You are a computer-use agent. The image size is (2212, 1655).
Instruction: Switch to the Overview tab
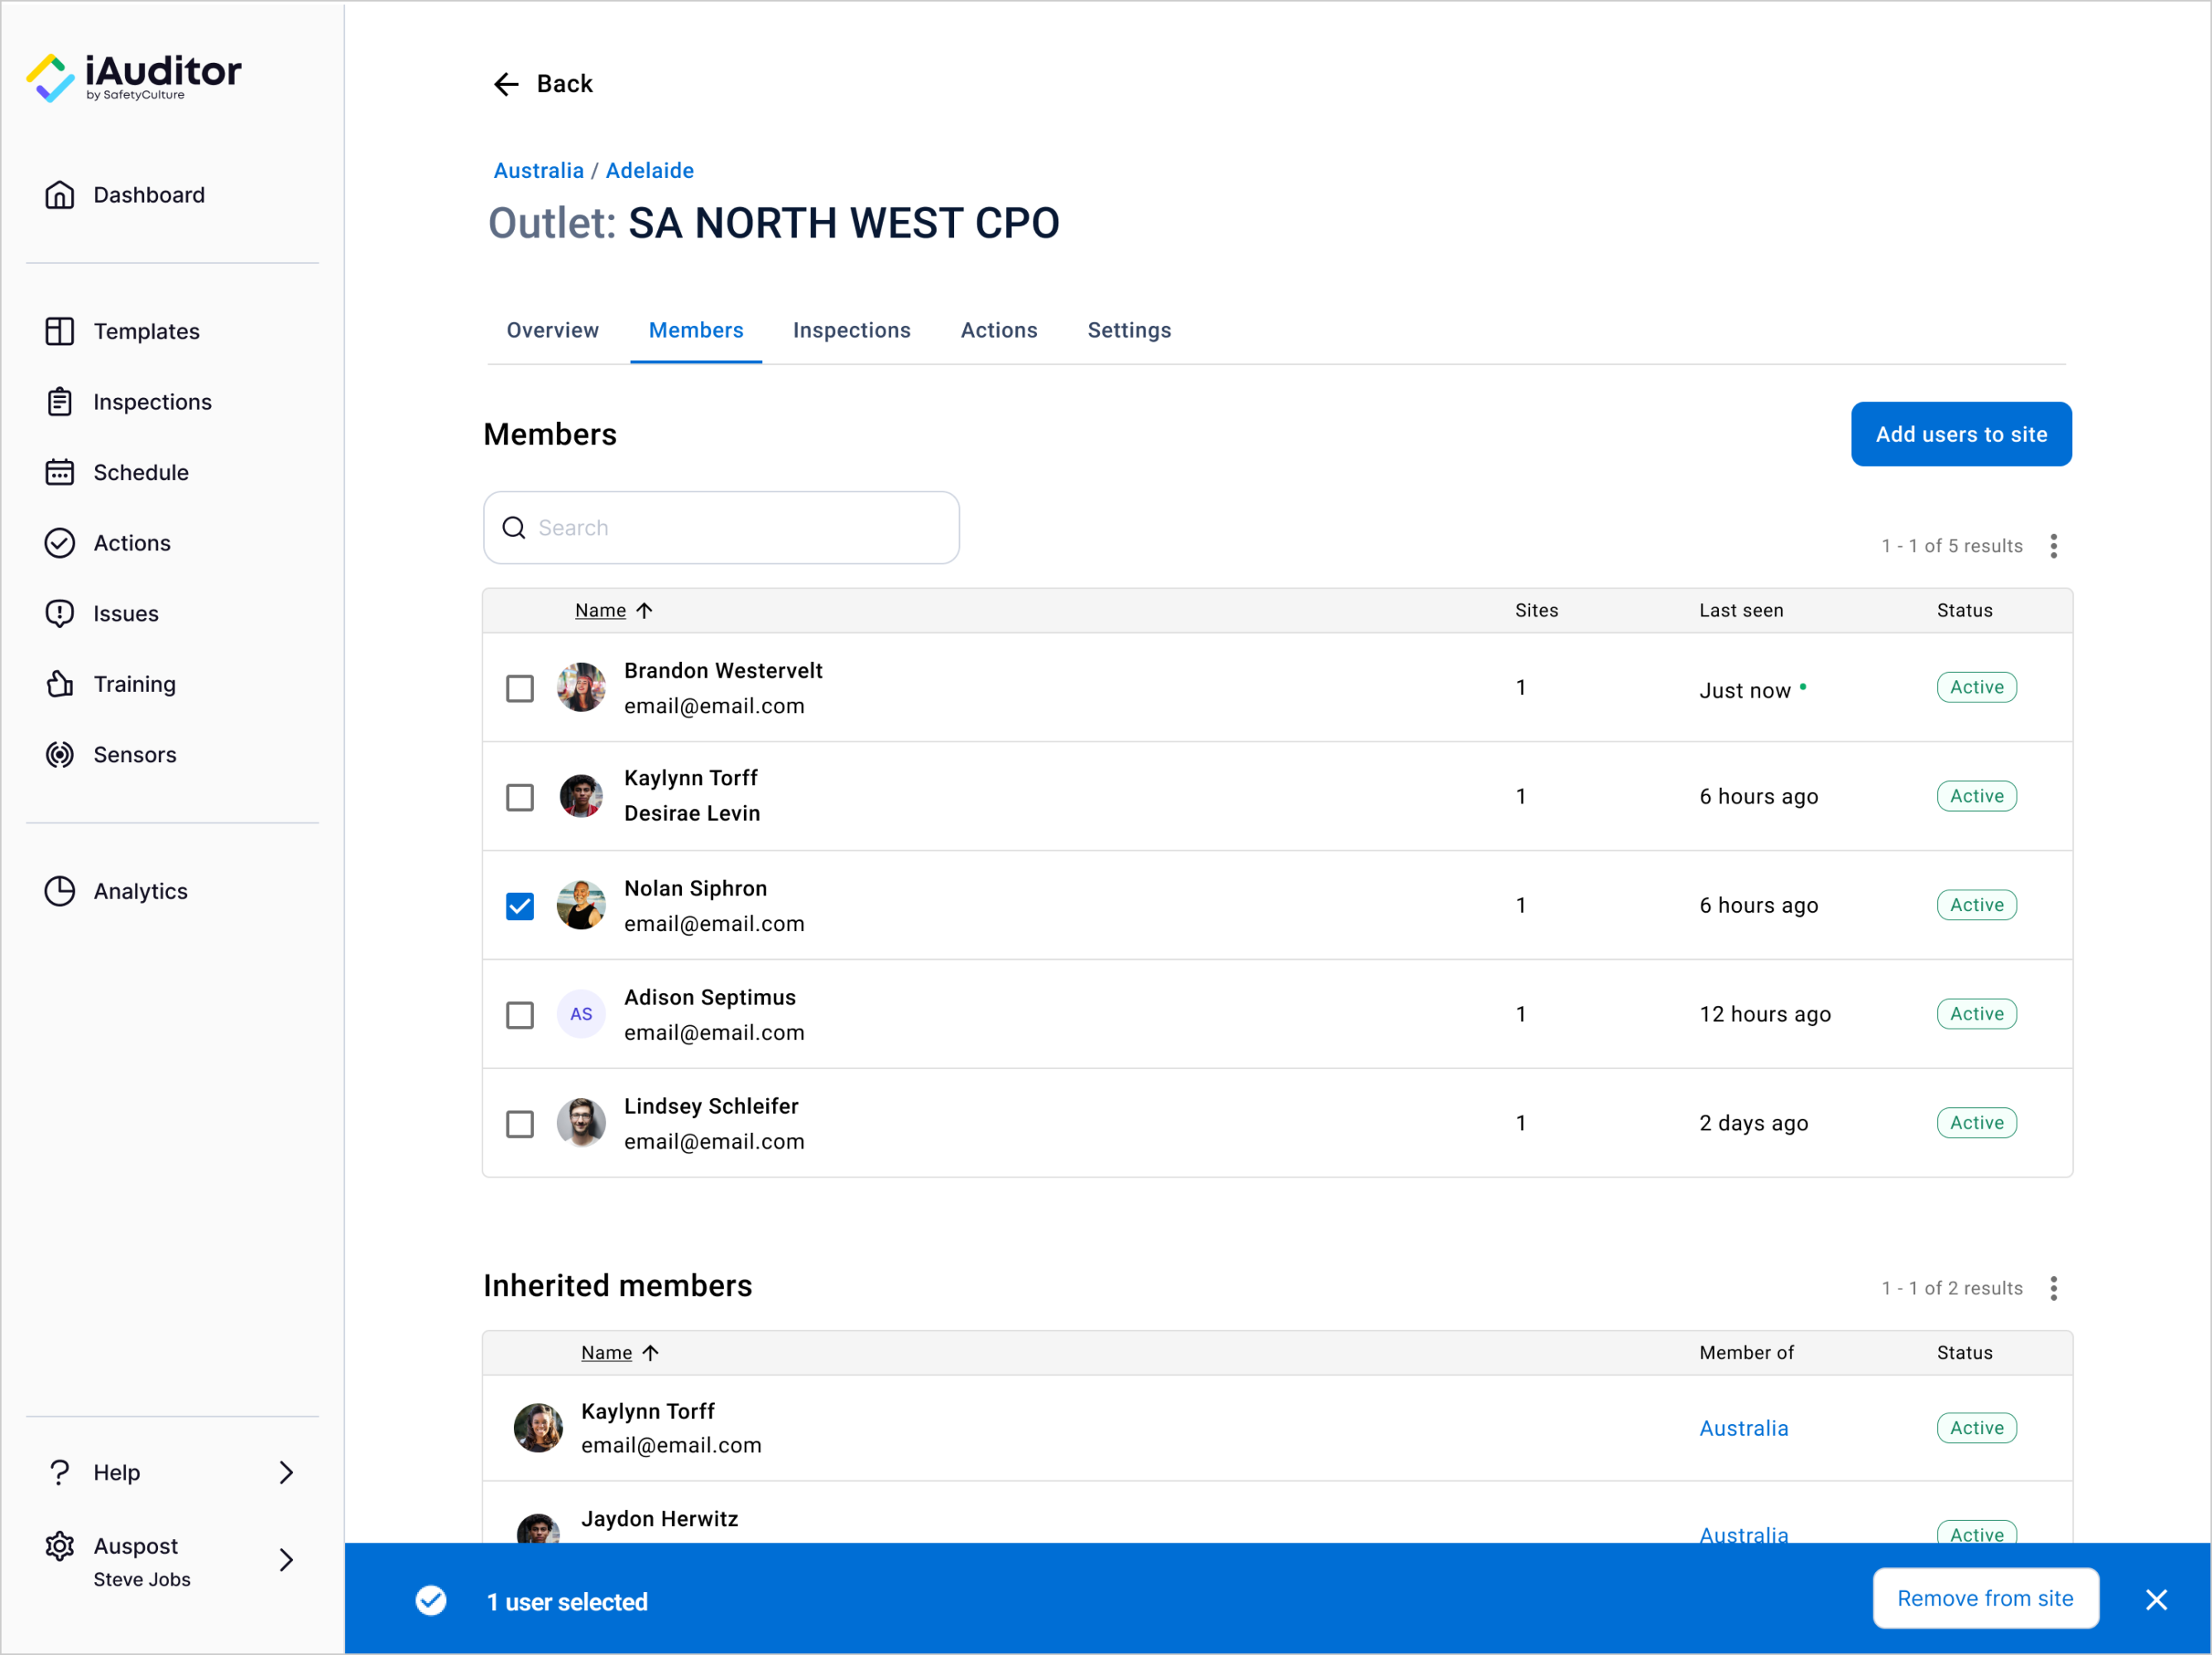click(x=552, y=330)
